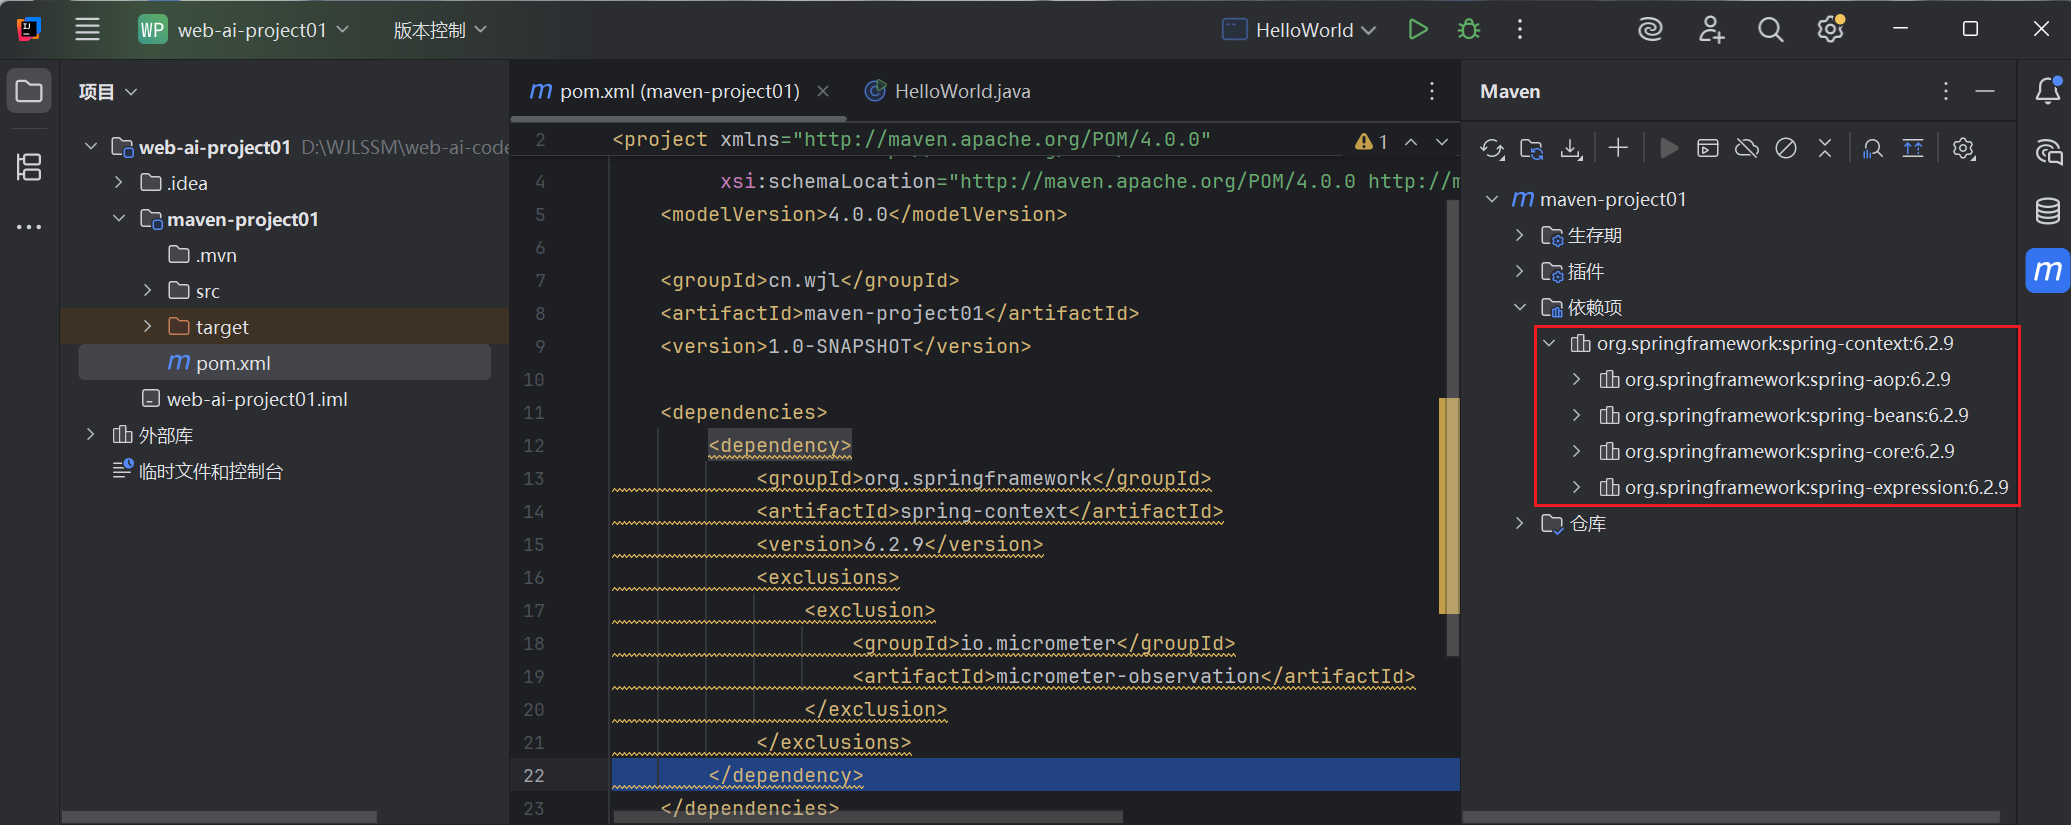Viewport: 2071px width, 825px height.
Task: Click the IntelliJ IDEA logo icon
Action: click(29, 30)
